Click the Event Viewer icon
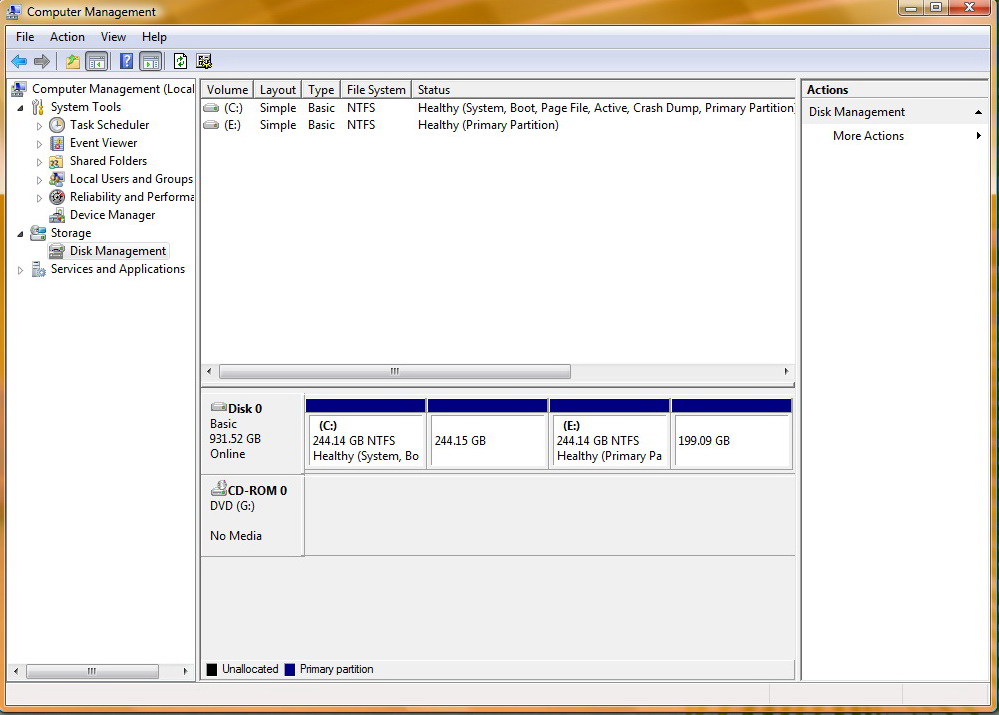 [57, 143]
